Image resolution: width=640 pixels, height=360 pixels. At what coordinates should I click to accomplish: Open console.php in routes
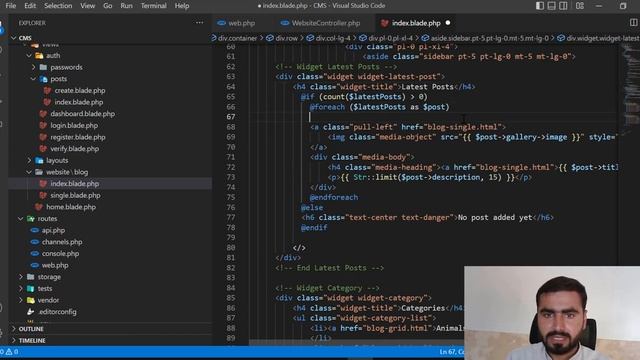60,254
